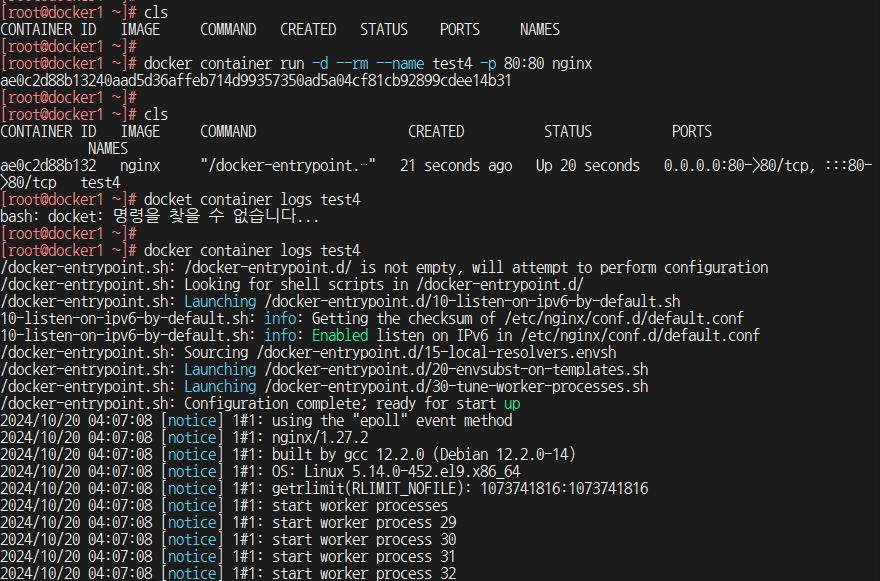Click the 'Getting the checksum of' info line
880x581 pixels.
(x=372, y=318)
